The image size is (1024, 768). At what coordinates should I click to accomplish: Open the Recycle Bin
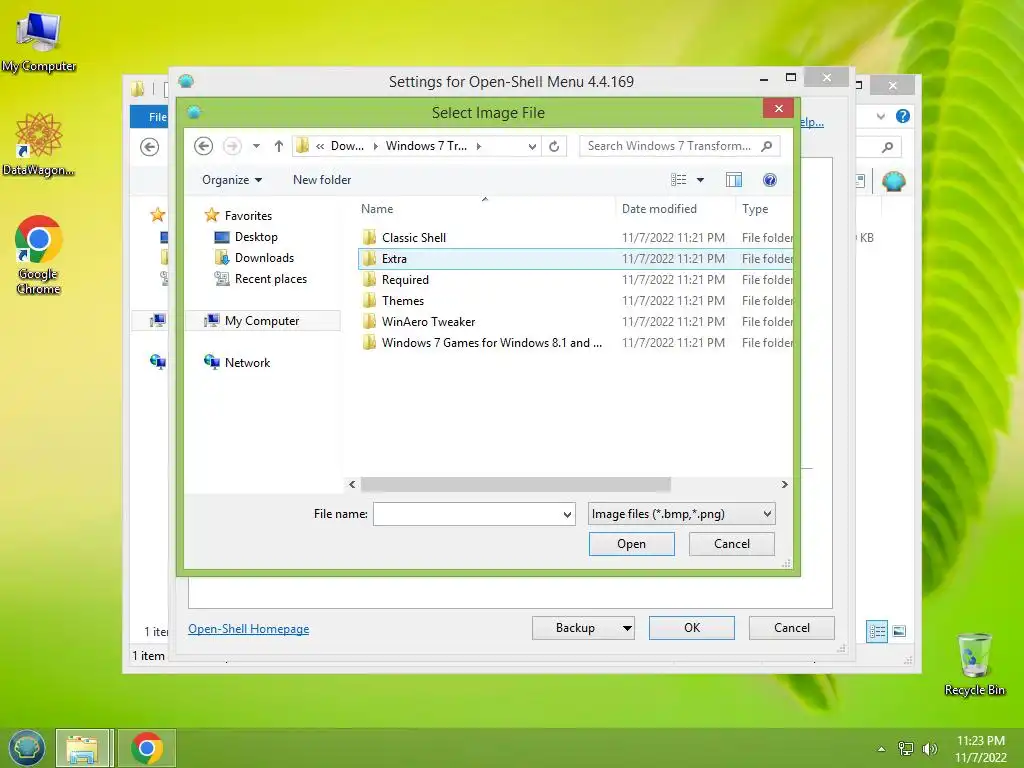(974, 664)
